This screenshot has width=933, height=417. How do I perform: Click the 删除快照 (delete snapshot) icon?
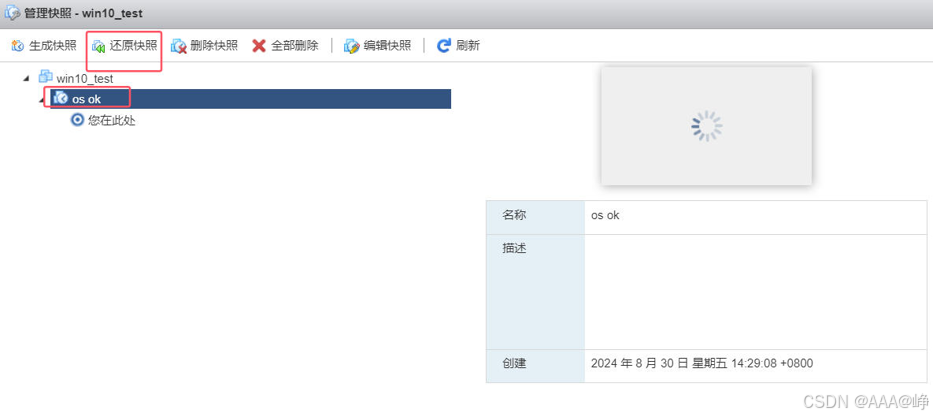point(179,46)
